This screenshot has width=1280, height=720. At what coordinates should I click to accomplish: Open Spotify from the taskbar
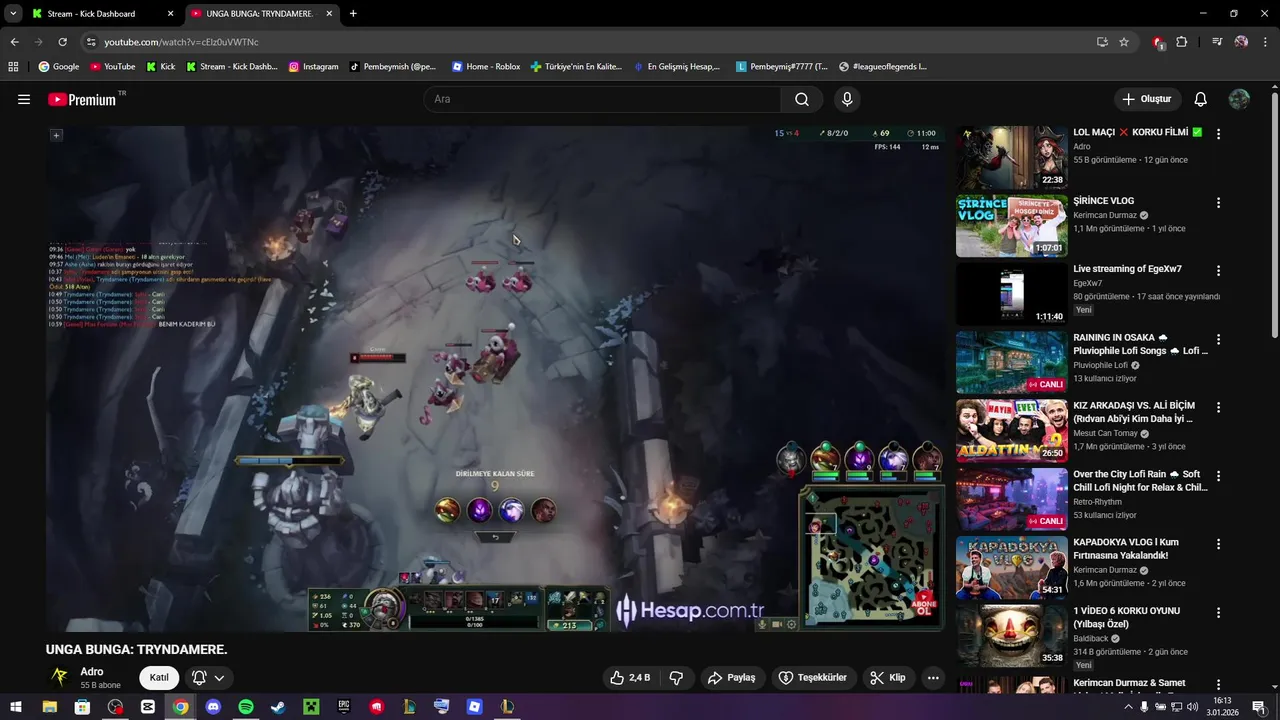point(246,707)
